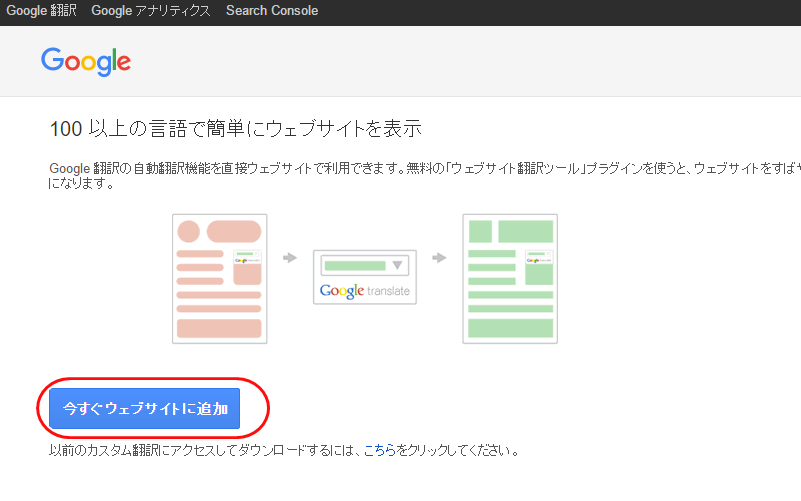Open Google アナリティクス in the top bar

point(151,11)
